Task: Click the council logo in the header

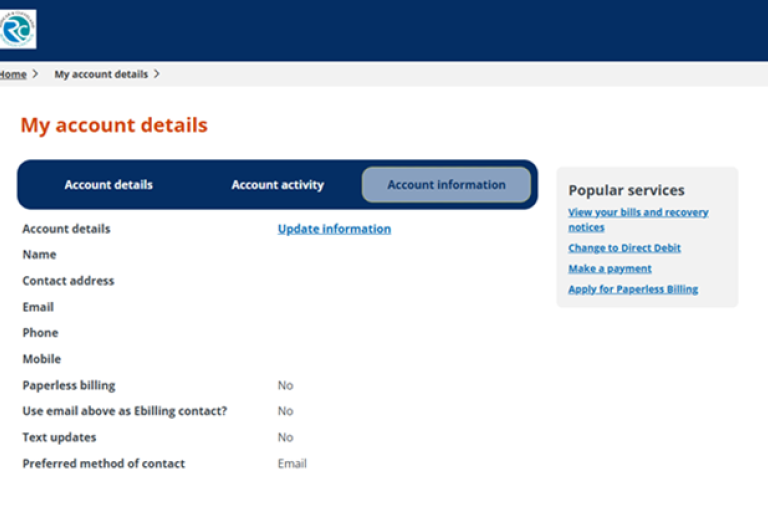Action: point(17,29)
